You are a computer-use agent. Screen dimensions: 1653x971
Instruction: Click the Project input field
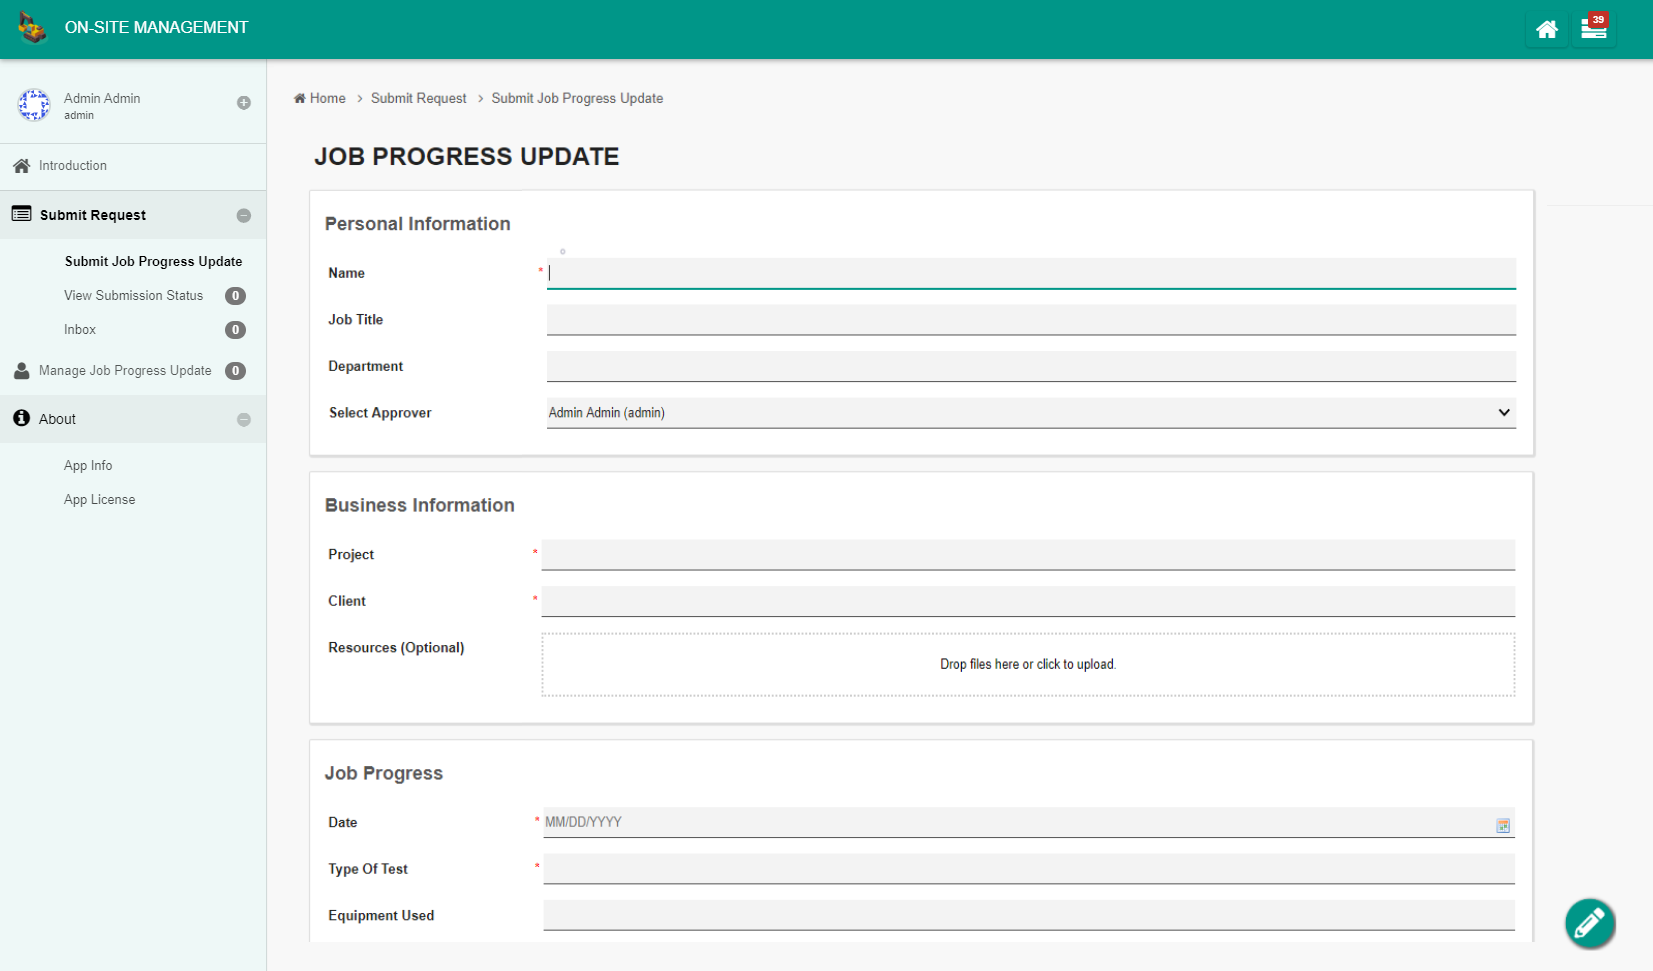coord(1028,554)
